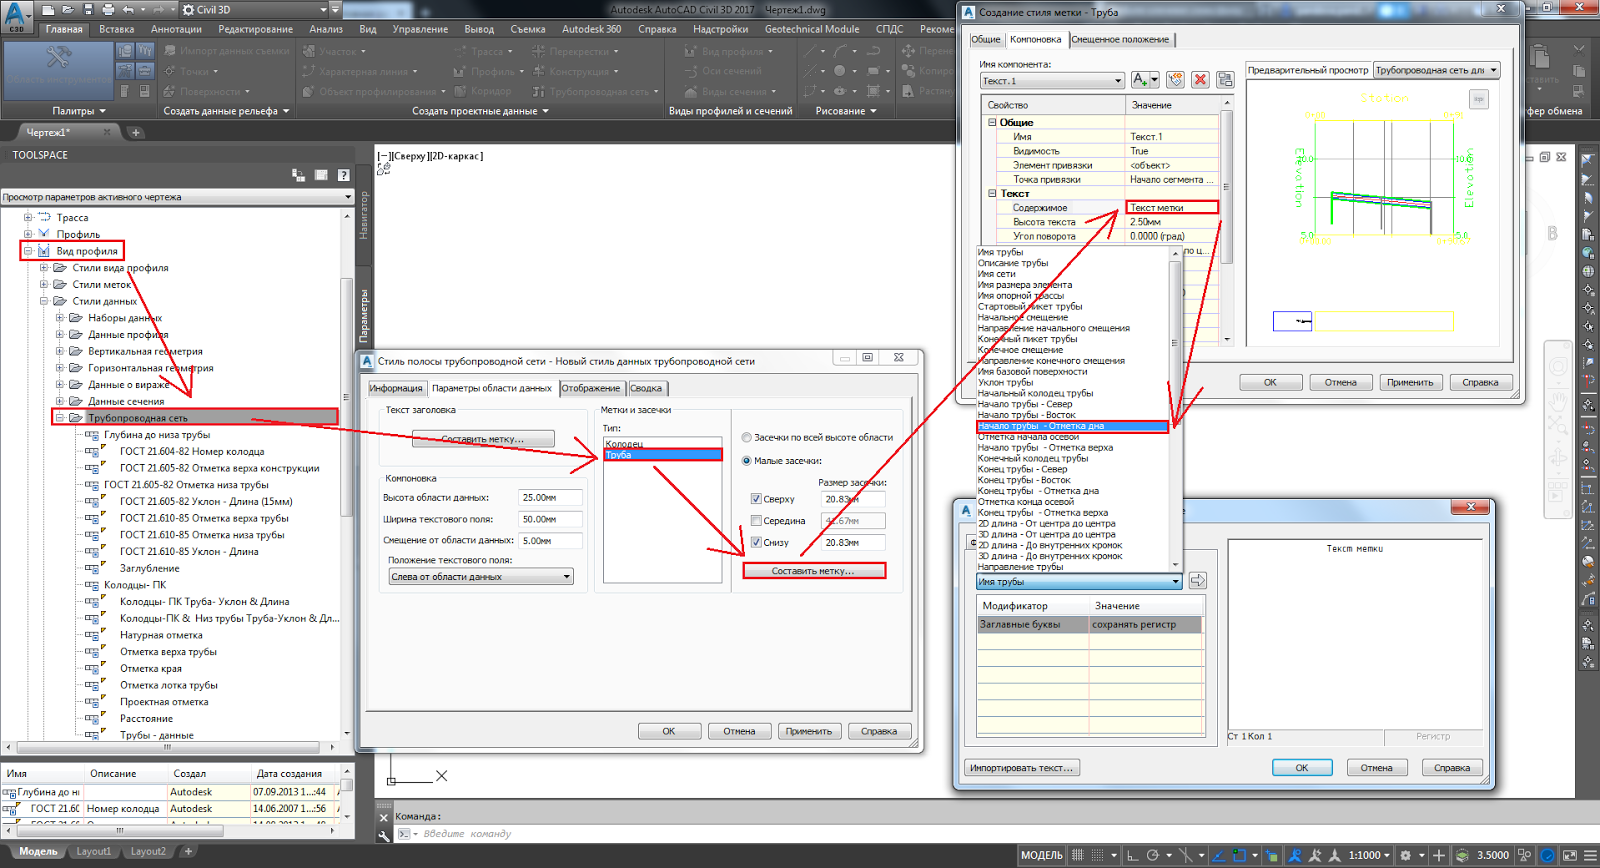Open the Сводка tab in band style dialog
1600x868 pixels.
(646, 388)
